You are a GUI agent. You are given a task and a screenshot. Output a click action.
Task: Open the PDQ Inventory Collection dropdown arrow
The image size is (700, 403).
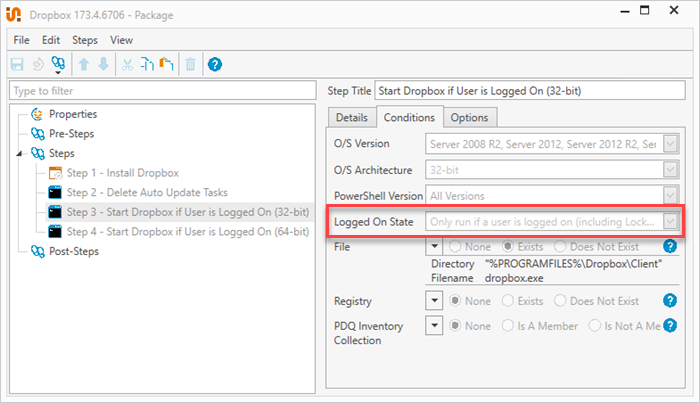point(434,326)
